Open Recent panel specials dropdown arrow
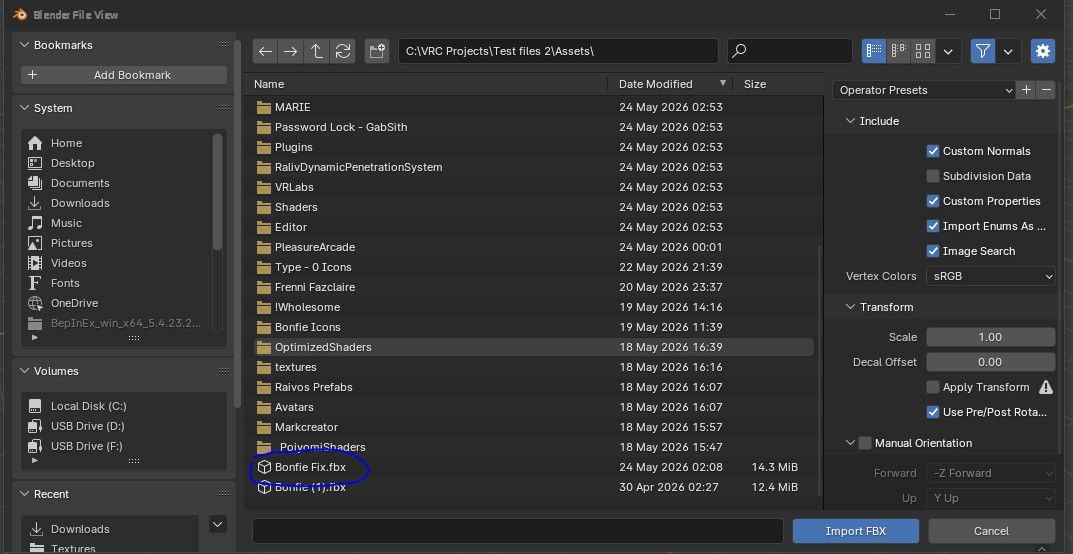The height and width of the screenshot is (554, 1073). (218, 525)
